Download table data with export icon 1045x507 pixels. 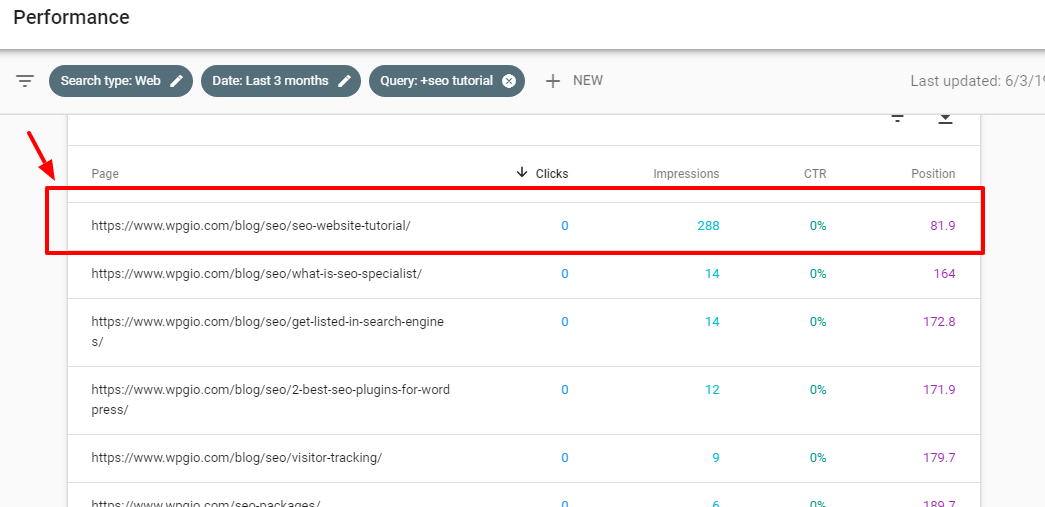coord(945,118)
